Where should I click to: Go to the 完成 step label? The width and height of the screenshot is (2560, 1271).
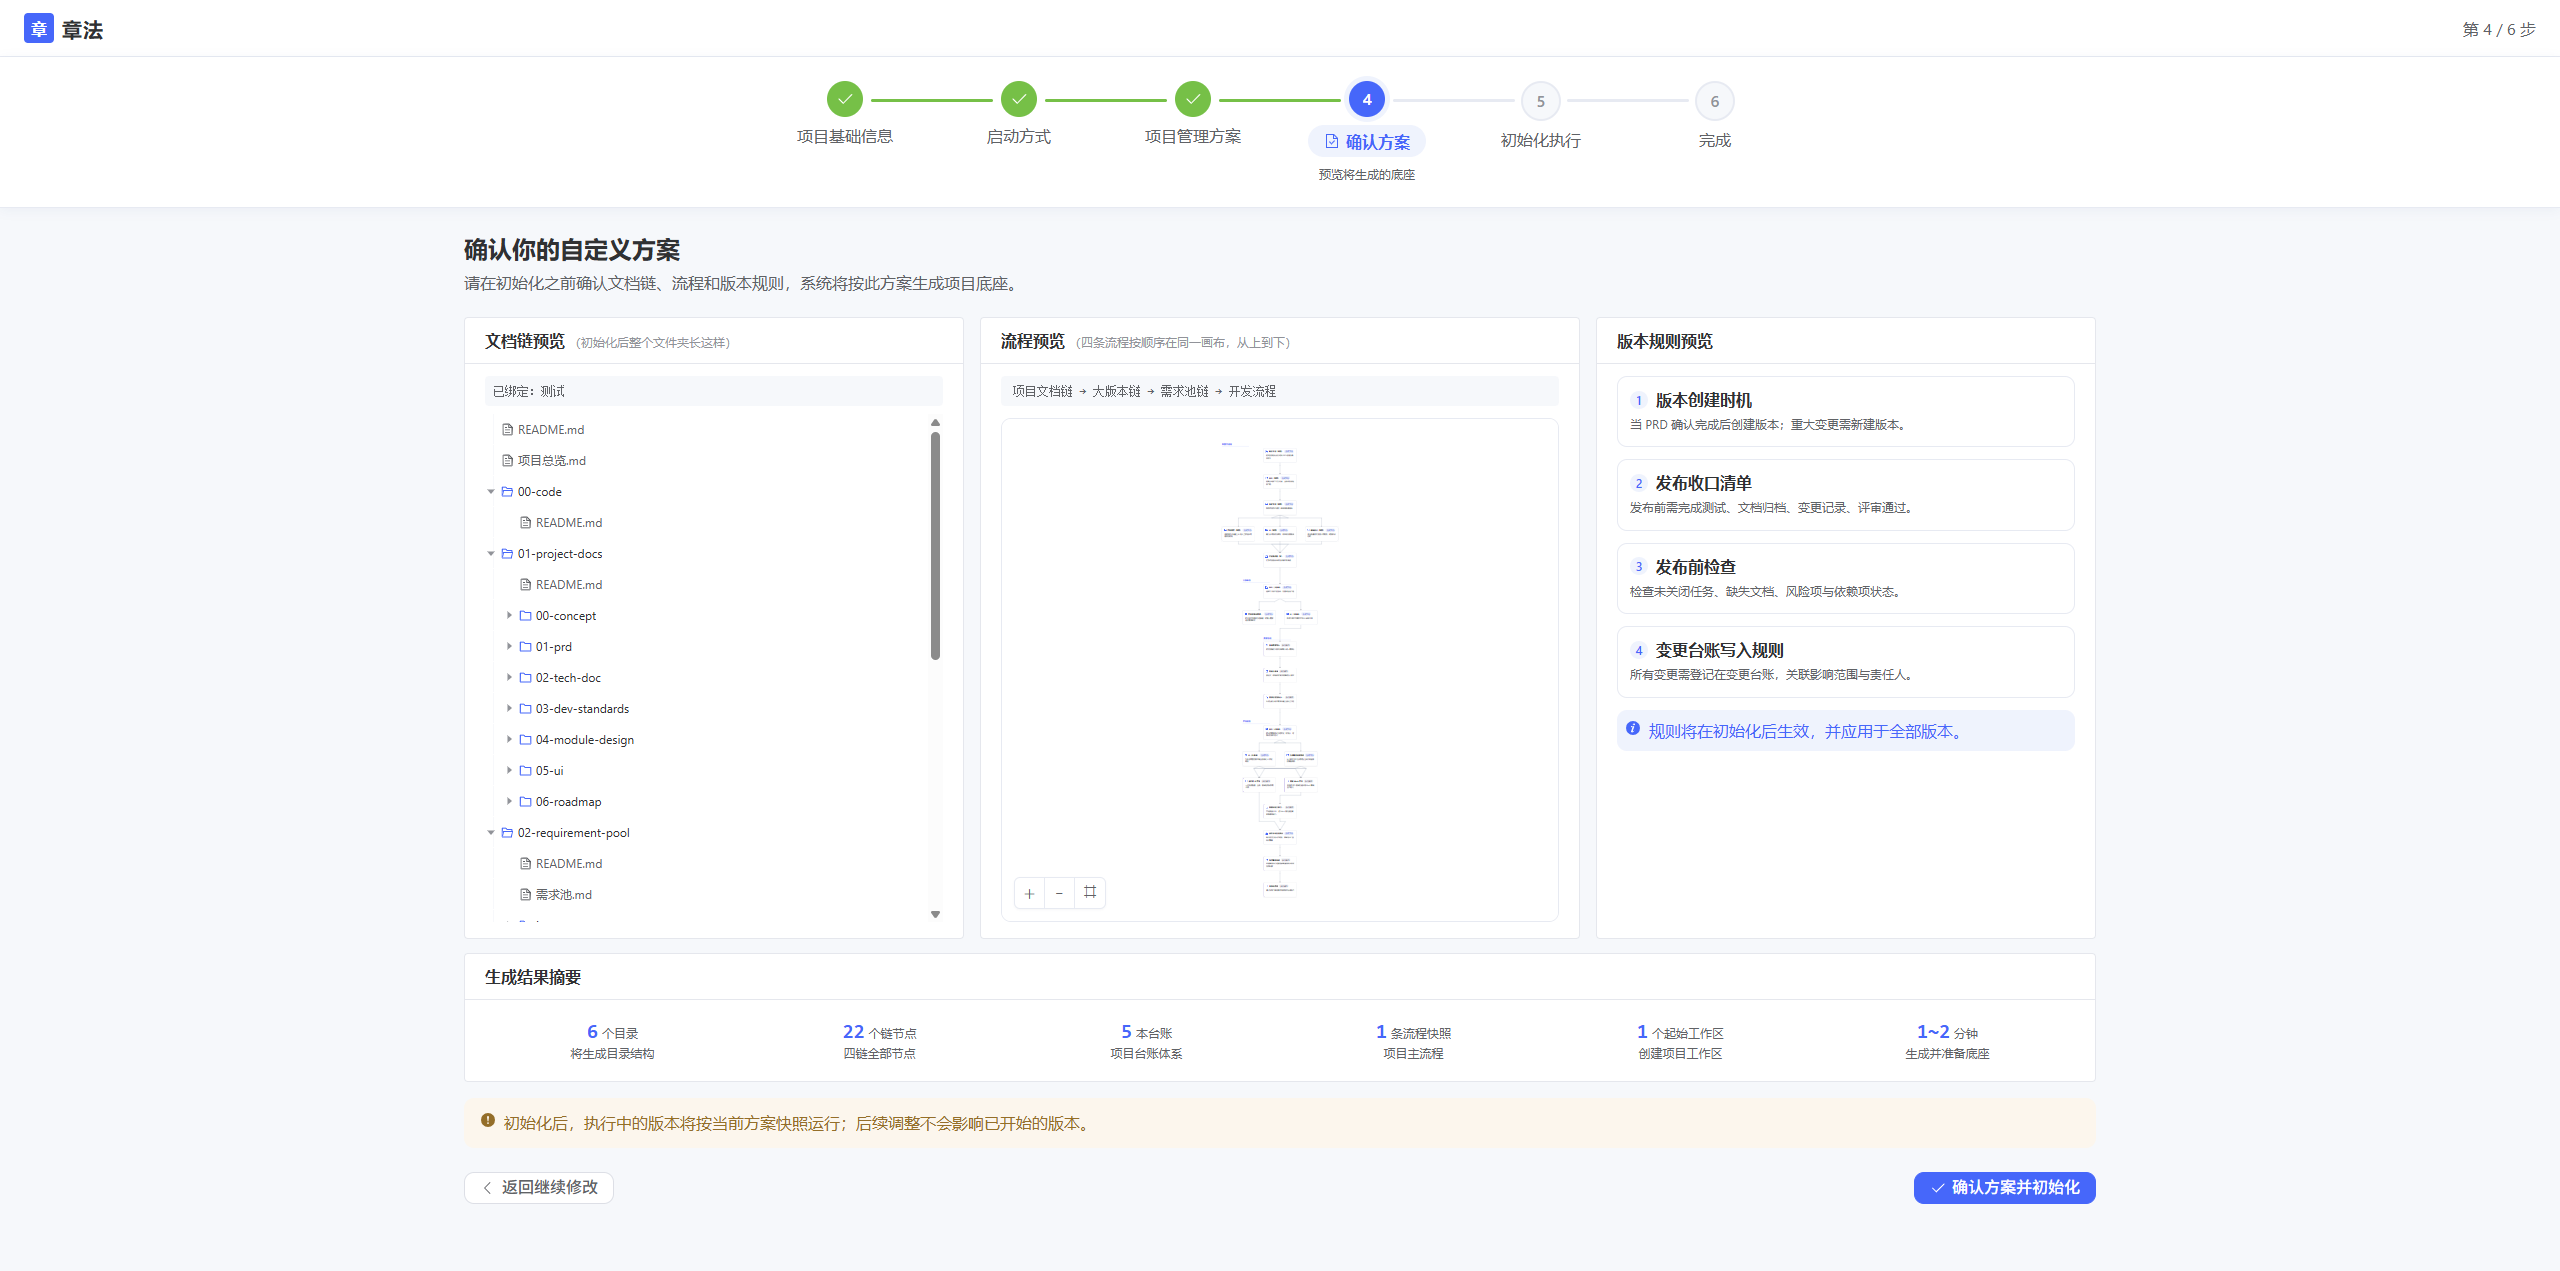(1715, 141)
